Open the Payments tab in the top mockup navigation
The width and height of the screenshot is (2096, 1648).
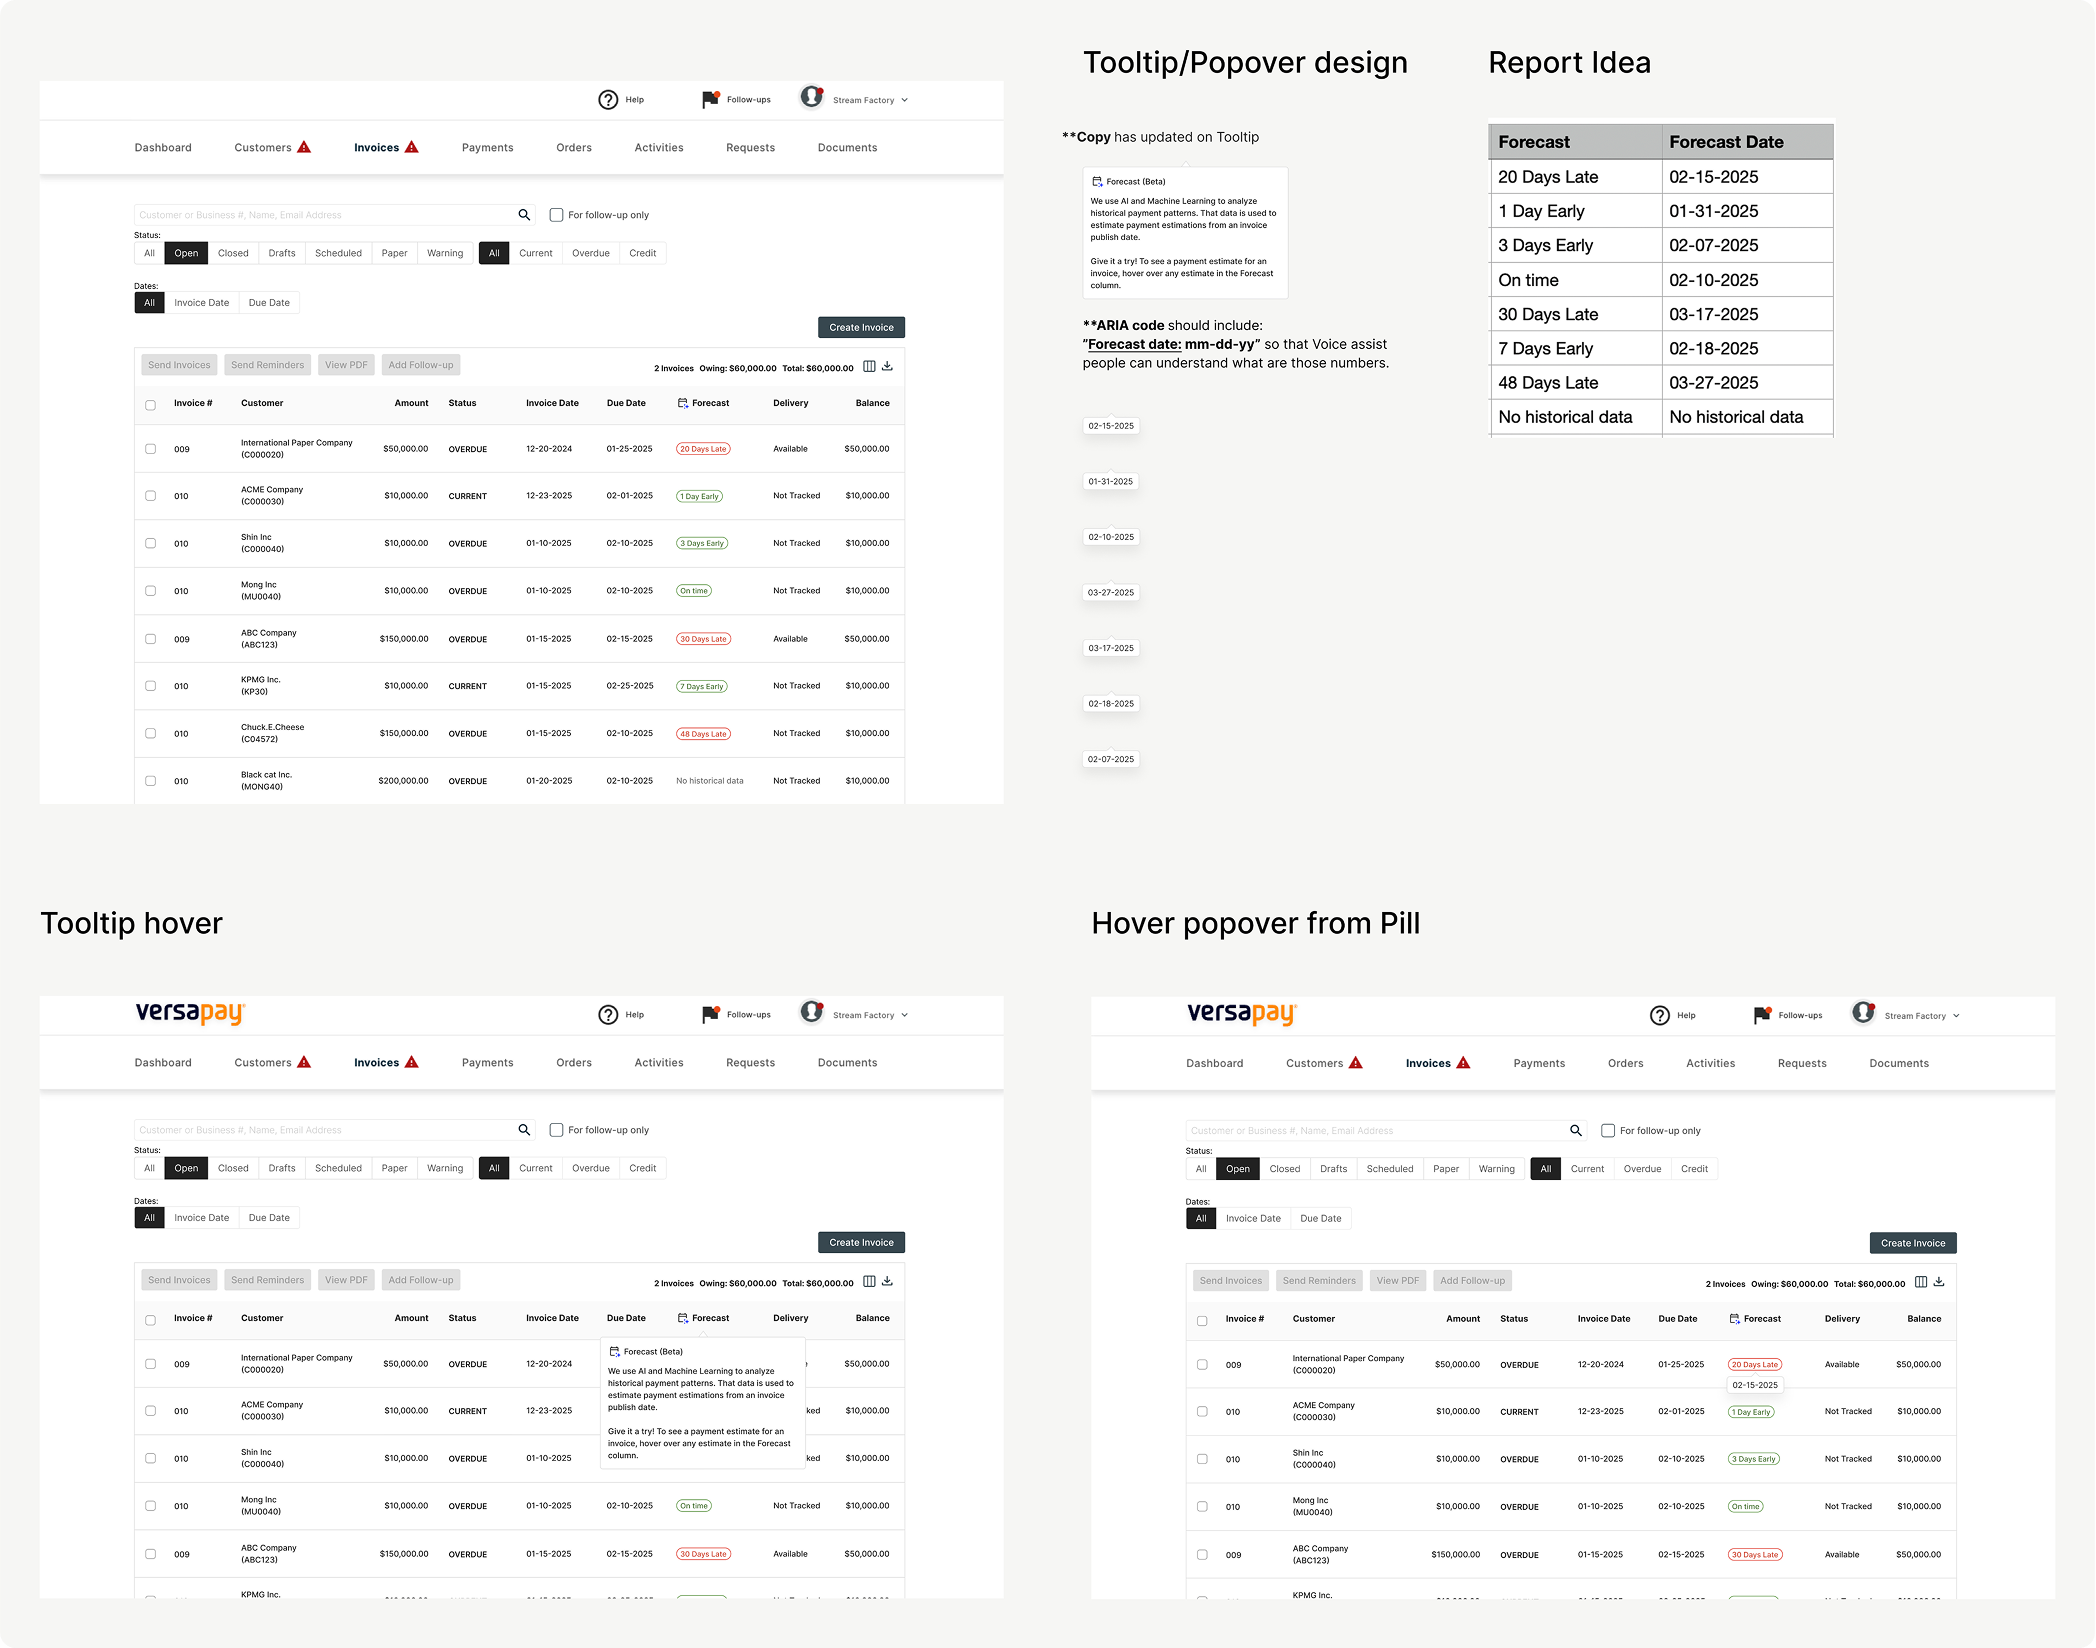coord(487,148)
